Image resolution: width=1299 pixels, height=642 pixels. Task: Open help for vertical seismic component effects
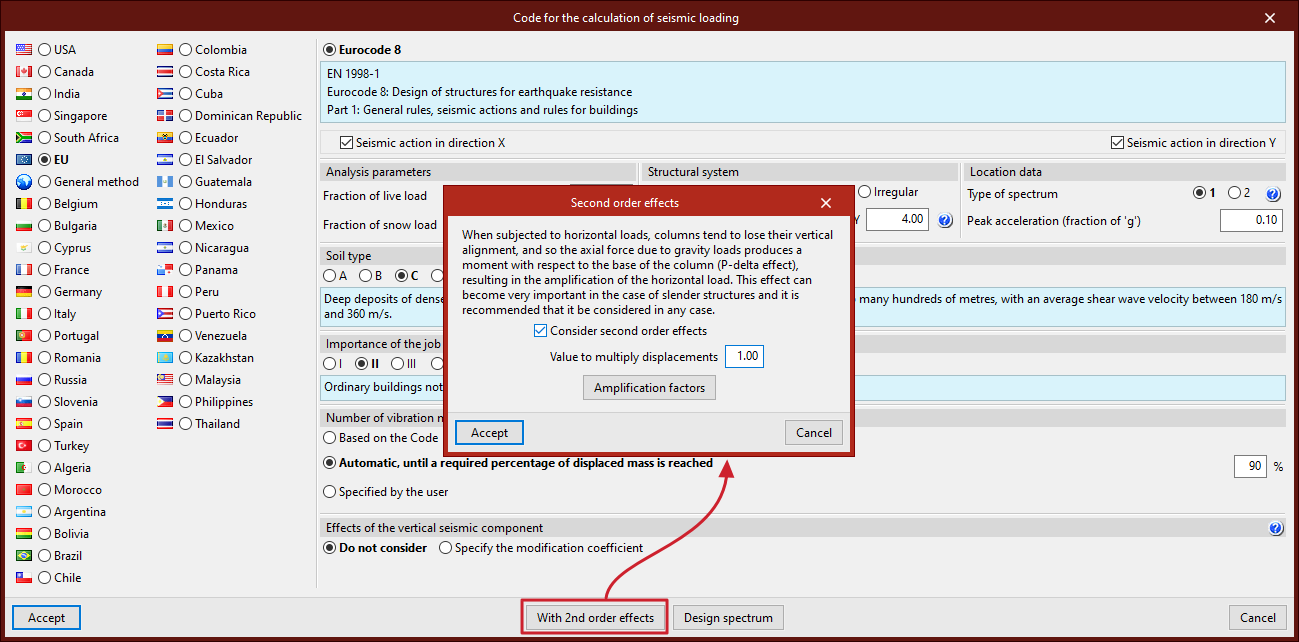(1275, 528)
